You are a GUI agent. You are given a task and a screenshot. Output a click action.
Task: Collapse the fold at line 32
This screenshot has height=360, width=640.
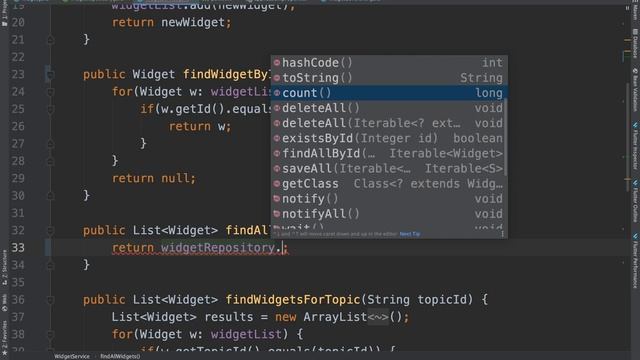click(x=51, y=231)
